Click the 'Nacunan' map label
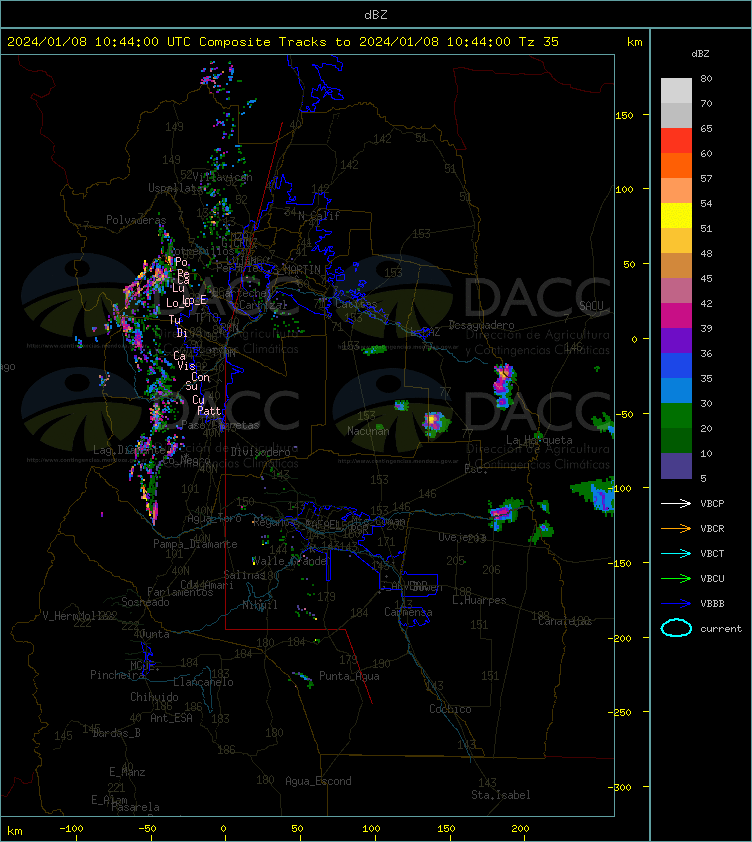The image size is (752, 842). point(368,431)
